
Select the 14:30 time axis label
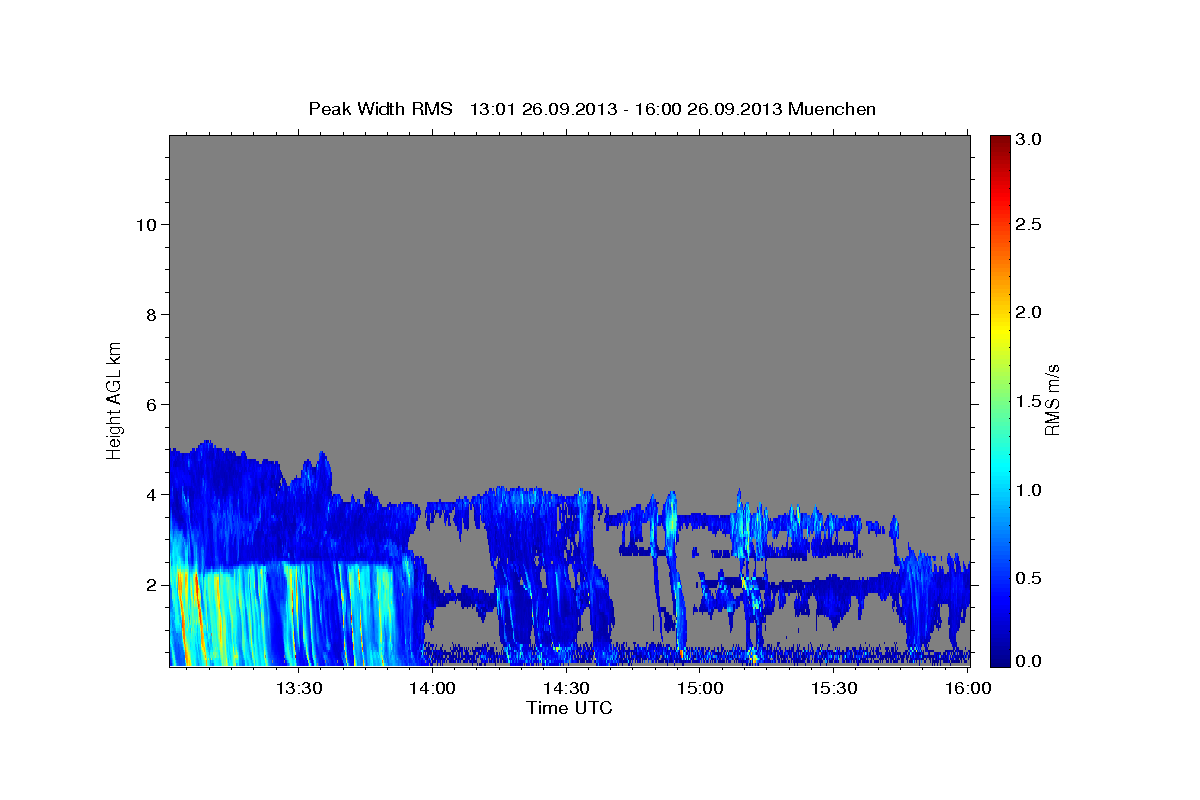pyautogui.click(x=566, y=687)
